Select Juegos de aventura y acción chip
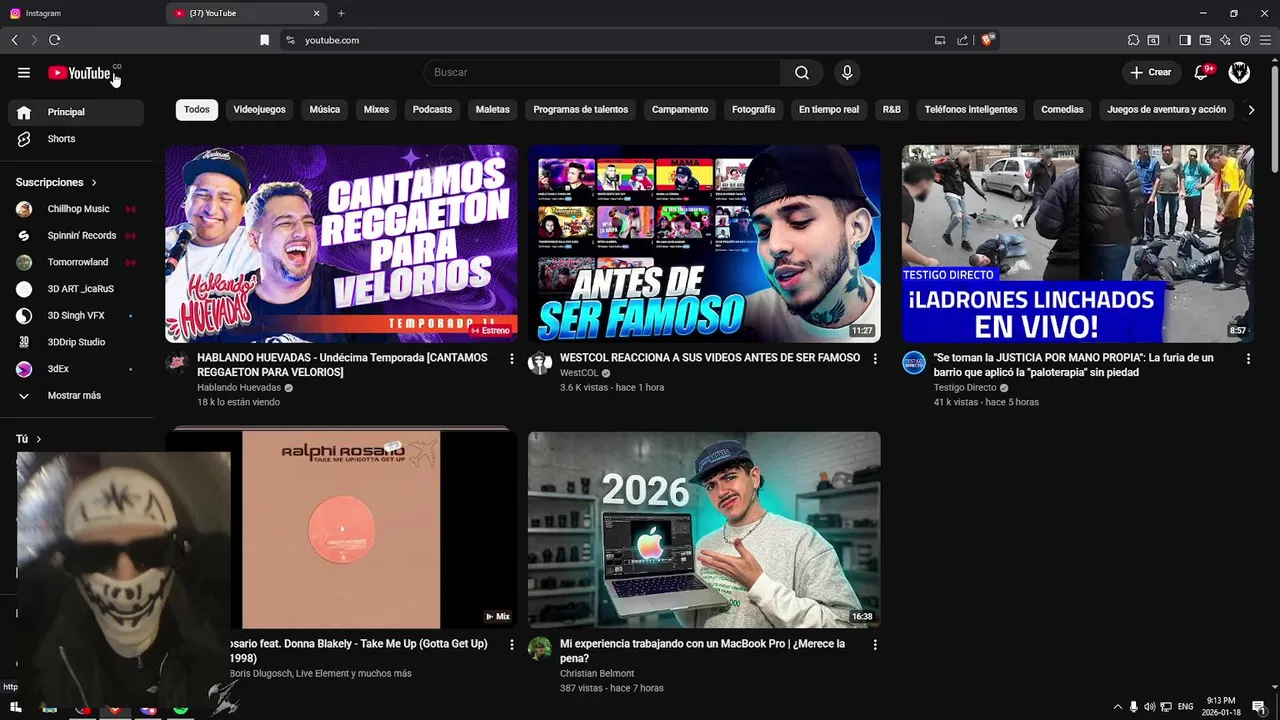Screen dimensions: 1280x720 [x=1166, y=110]
